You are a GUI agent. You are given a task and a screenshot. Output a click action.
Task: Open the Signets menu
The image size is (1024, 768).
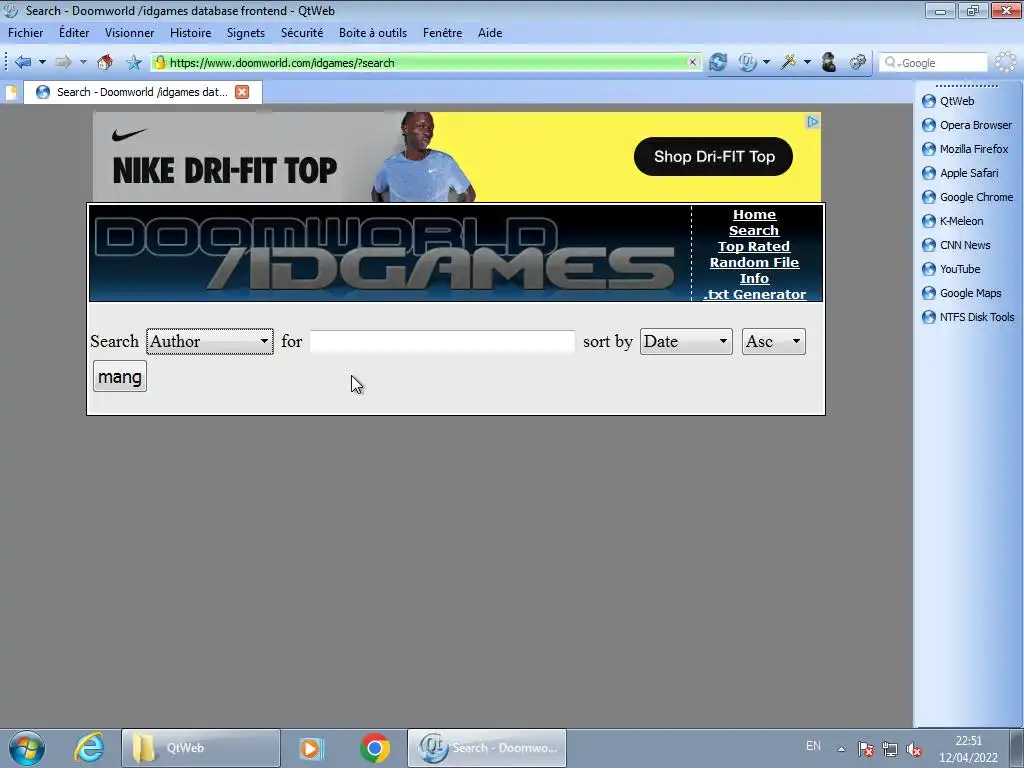click(246, 33)
